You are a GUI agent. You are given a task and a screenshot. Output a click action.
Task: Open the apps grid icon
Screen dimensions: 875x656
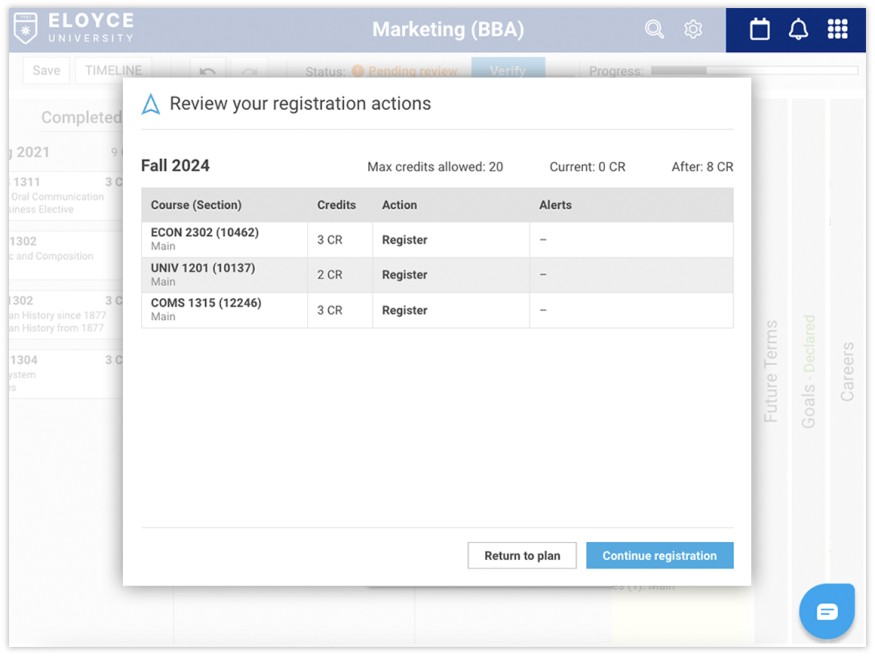click(837, 29)
